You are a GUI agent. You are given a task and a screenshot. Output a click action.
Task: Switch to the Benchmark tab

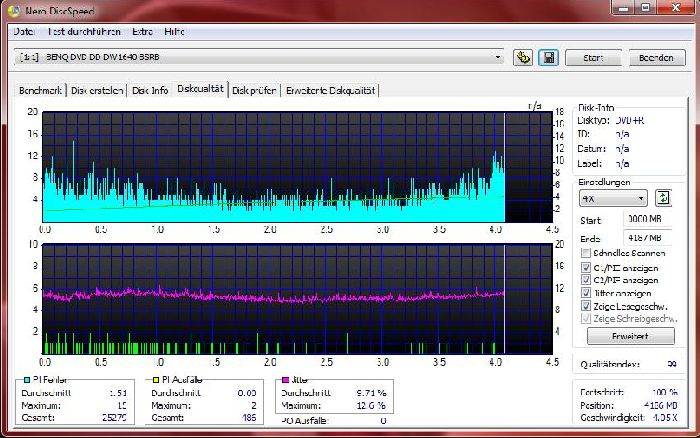40,90
